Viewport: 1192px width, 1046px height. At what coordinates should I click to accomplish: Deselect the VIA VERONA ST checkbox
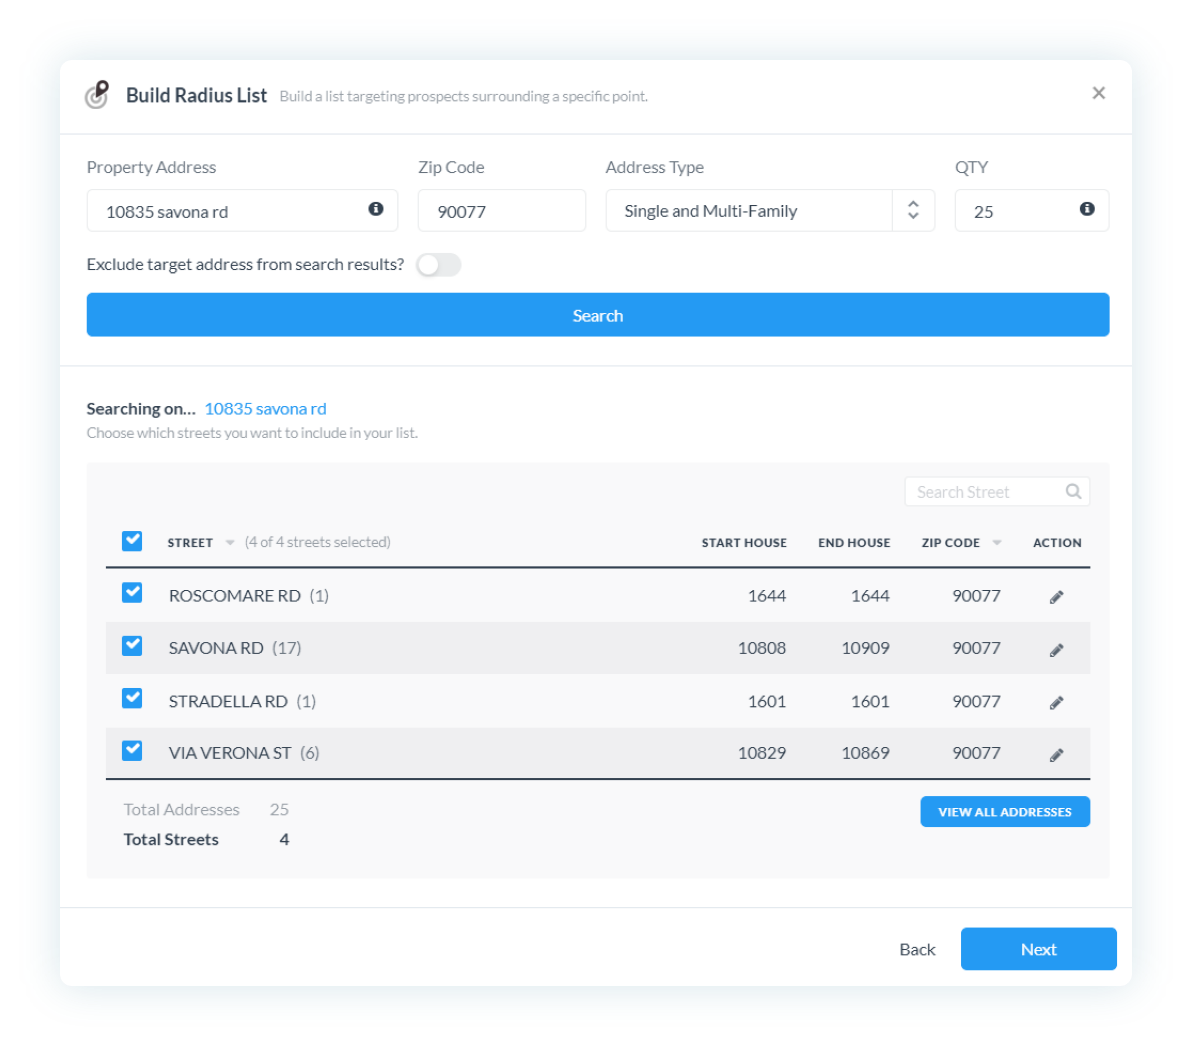[x=132, y=750]
